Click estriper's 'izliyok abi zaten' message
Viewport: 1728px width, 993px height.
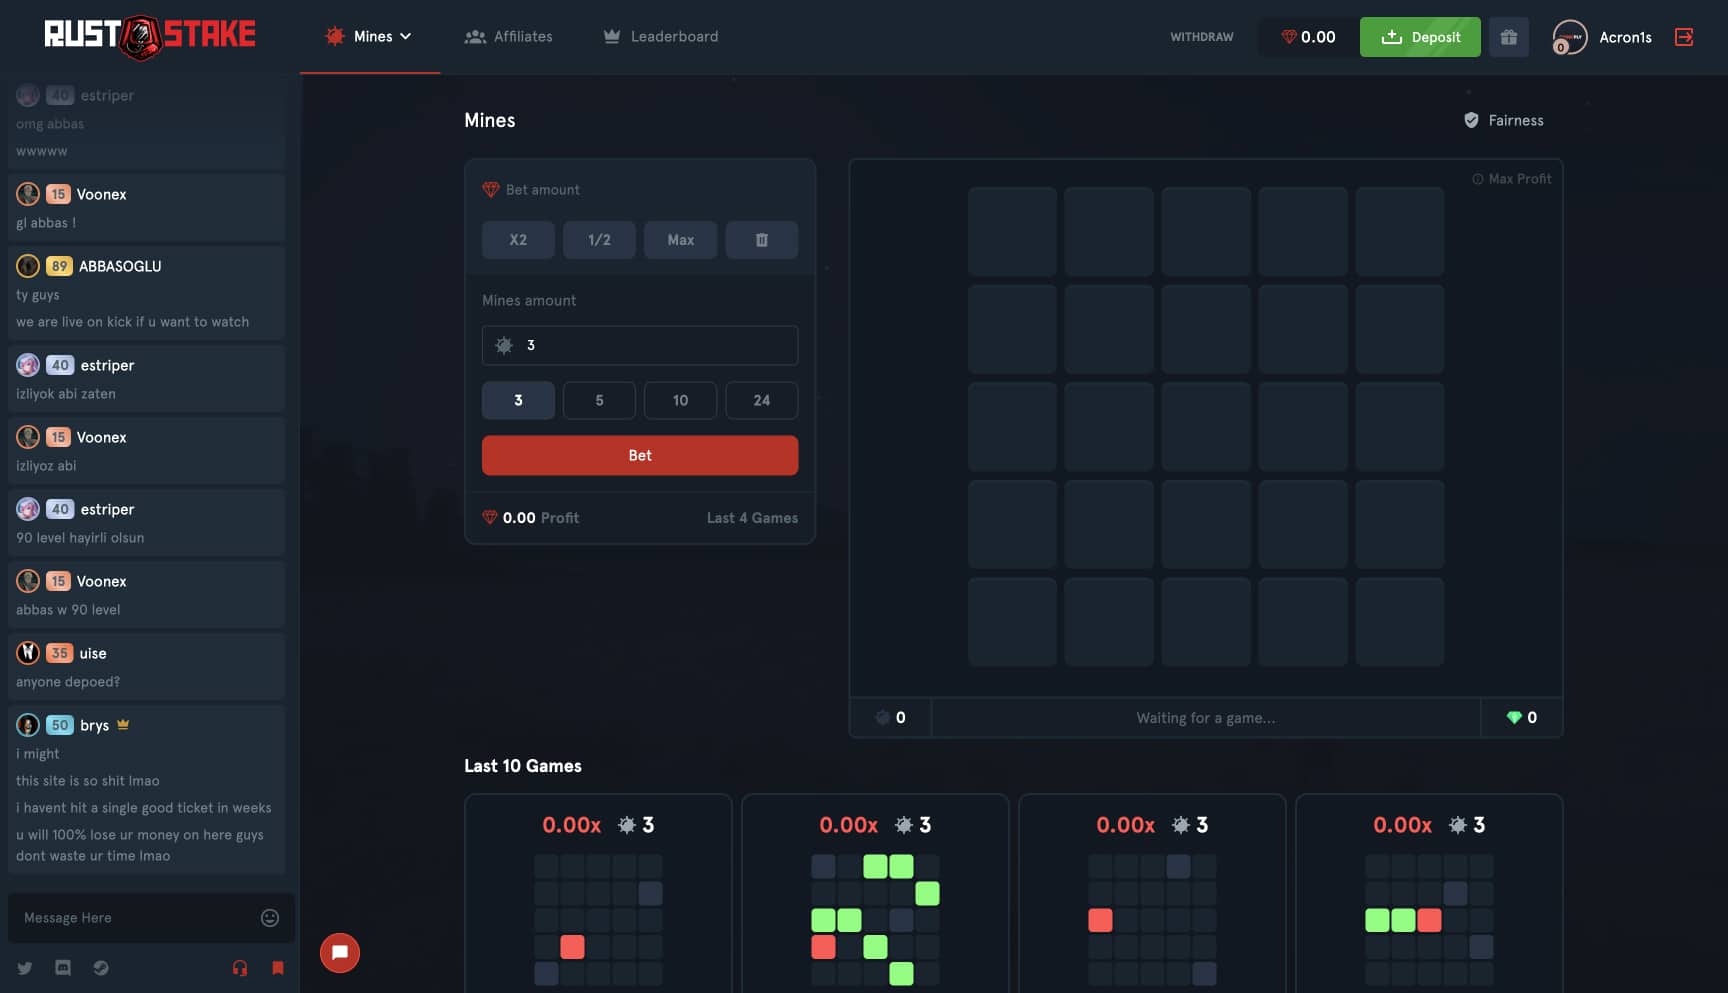pos(66,394)
